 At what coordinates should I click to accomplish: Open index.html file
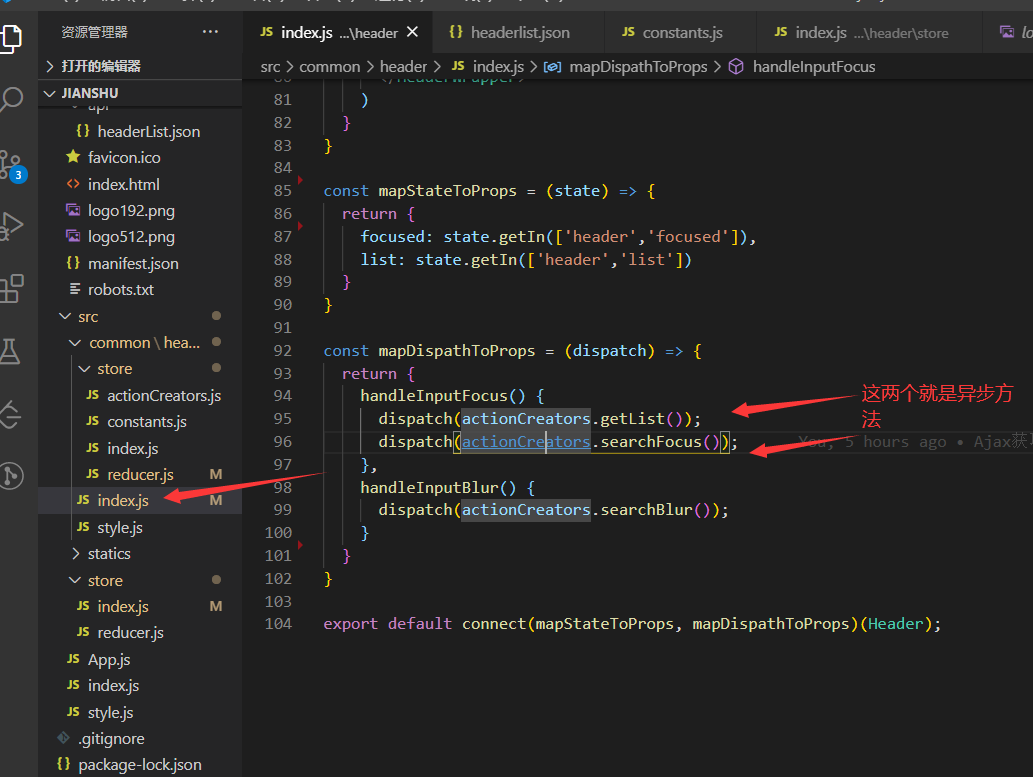click(x=140, y=185)
